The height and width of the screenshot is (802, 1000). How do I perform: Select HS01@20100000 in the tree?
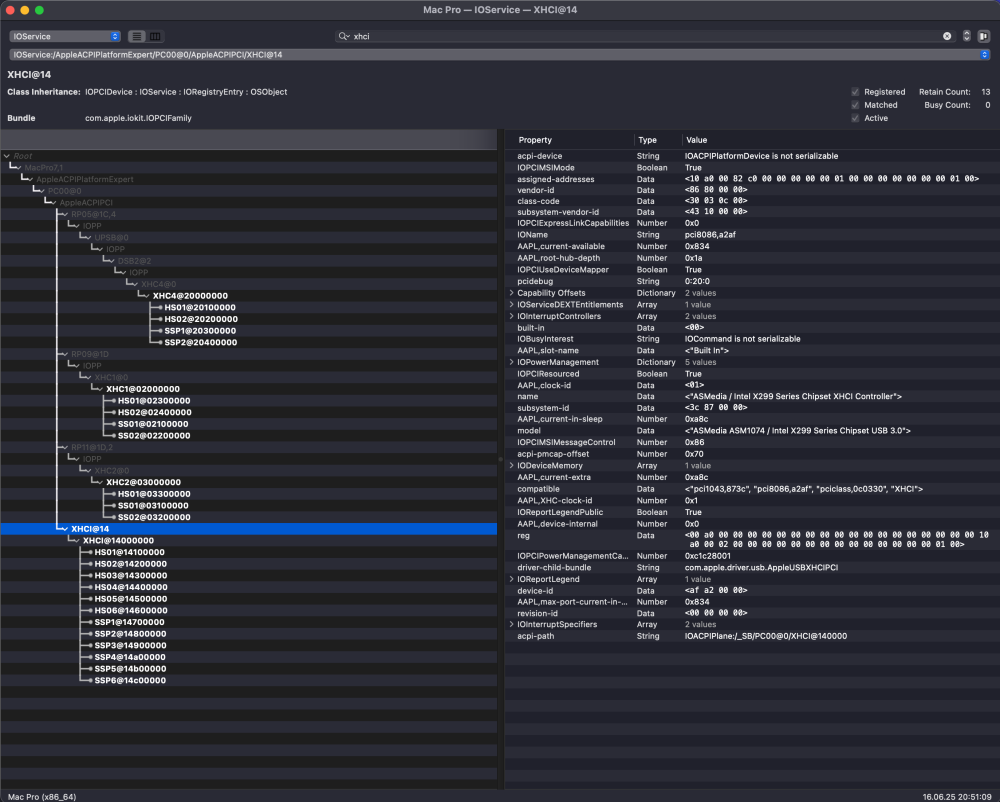click(200, 307)
